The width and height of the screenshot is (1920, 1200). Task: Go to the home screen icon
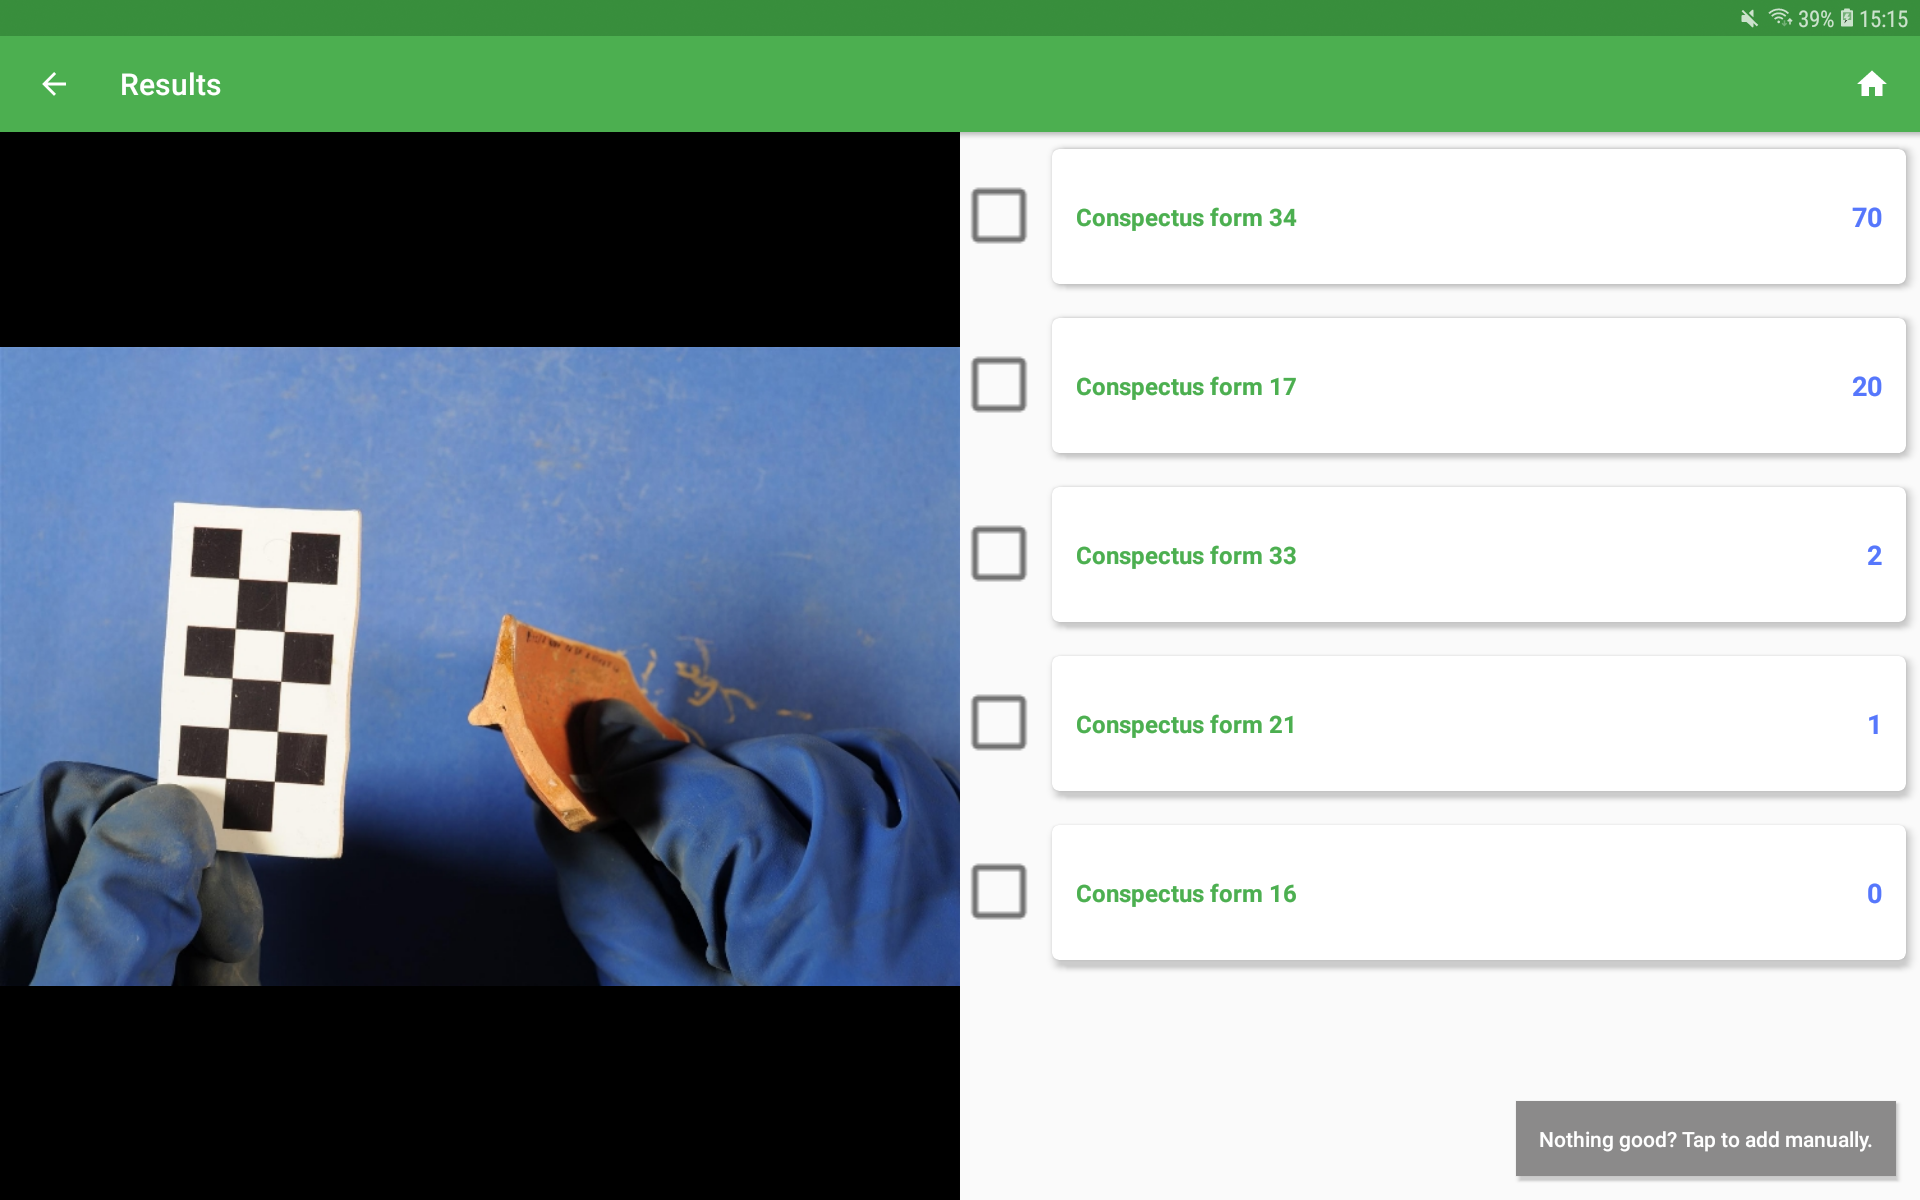tap(1871, 85)
